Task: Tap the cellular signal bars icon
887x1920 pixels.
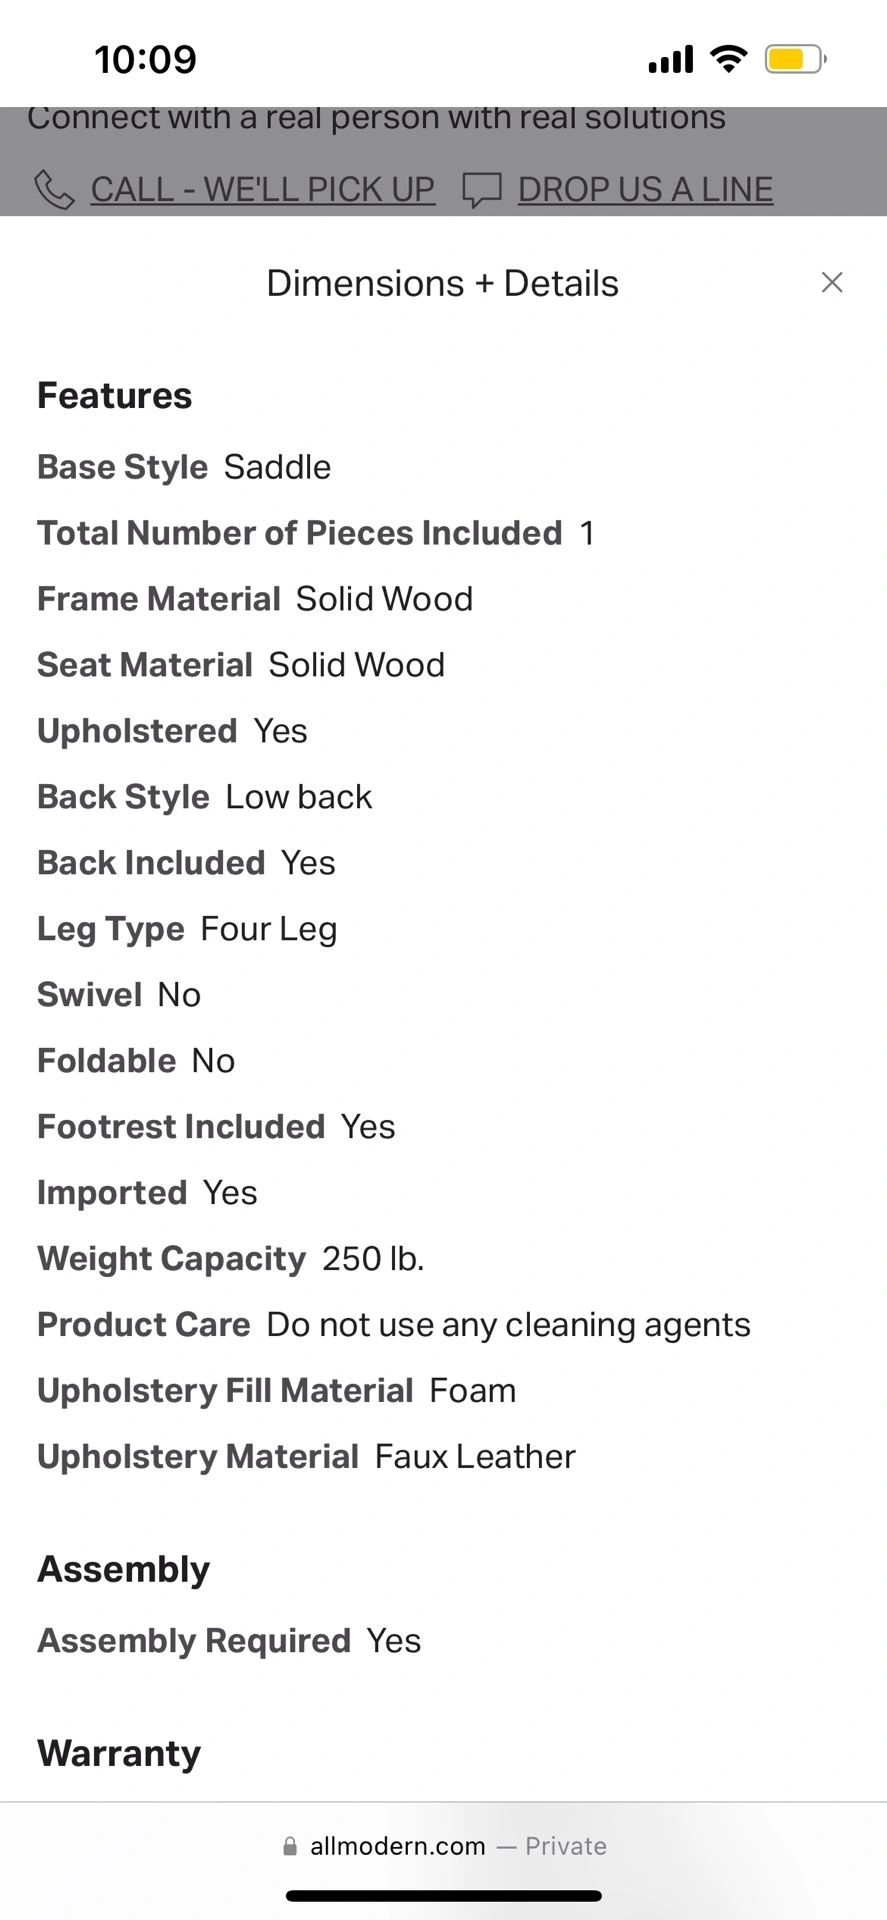Action: coord(670,60)
